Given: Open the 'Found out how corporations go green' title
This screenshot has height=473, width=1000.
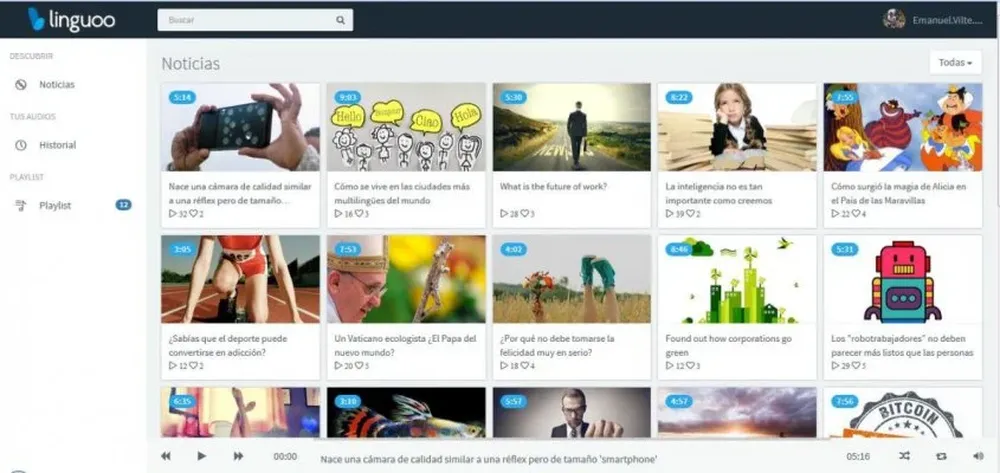Looking at the screenshot, I should 728,346.
